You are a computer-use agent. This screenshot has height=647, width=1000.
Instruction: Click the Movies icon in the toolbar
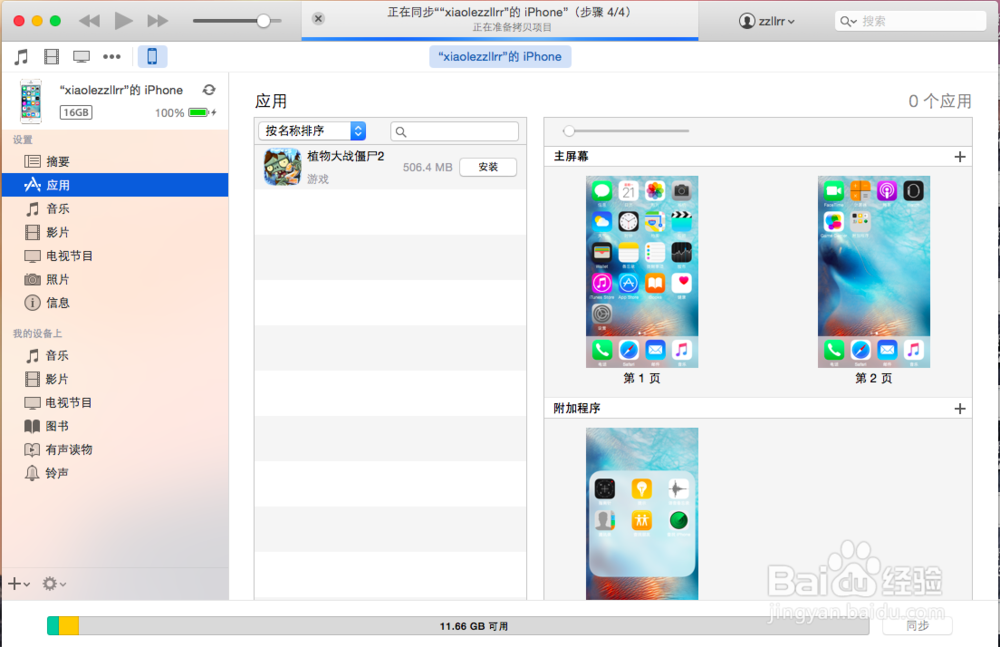point(51,56)
